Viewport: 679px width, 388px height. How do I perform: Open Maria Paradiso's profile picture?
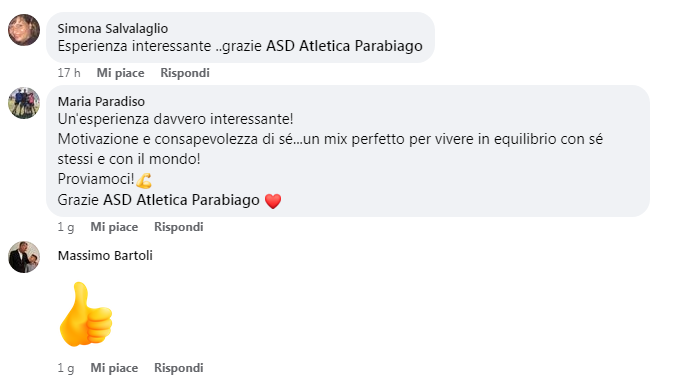click(x=24, y=103)
